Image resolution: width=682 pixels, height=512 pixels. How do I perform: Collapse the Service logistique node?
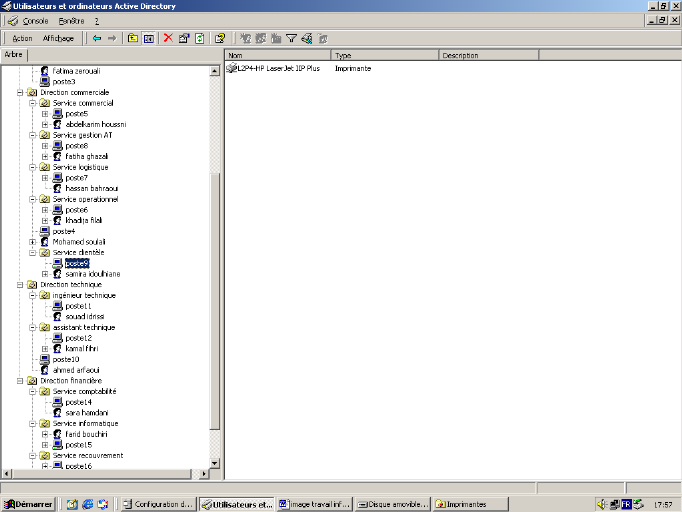(x=33, y=167)
